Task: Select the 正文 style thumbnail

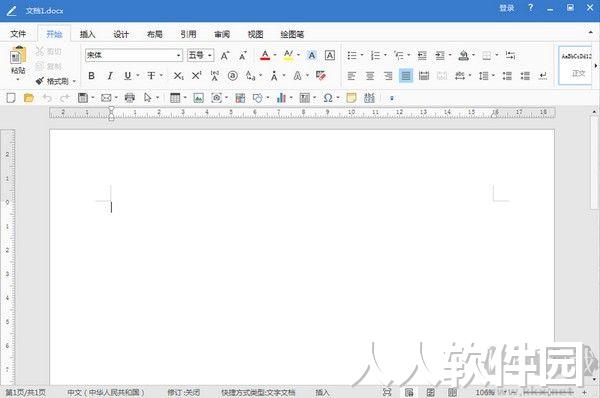Action: 576,65
